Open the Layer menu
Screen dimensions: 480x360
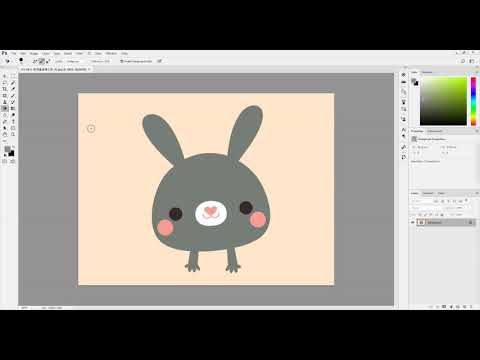coord(46,53)
